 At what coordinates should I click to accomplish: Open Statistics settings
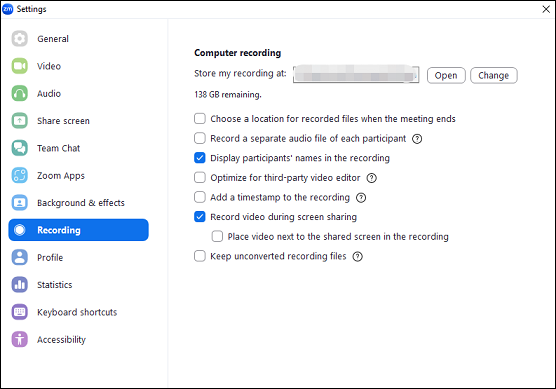[78, 284]
